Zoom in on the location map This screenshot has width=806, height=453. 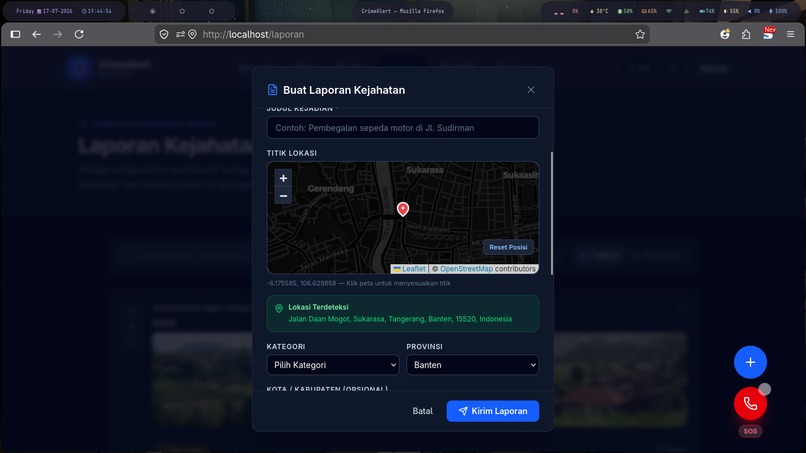pyautogui.click(x=283, y=178)
